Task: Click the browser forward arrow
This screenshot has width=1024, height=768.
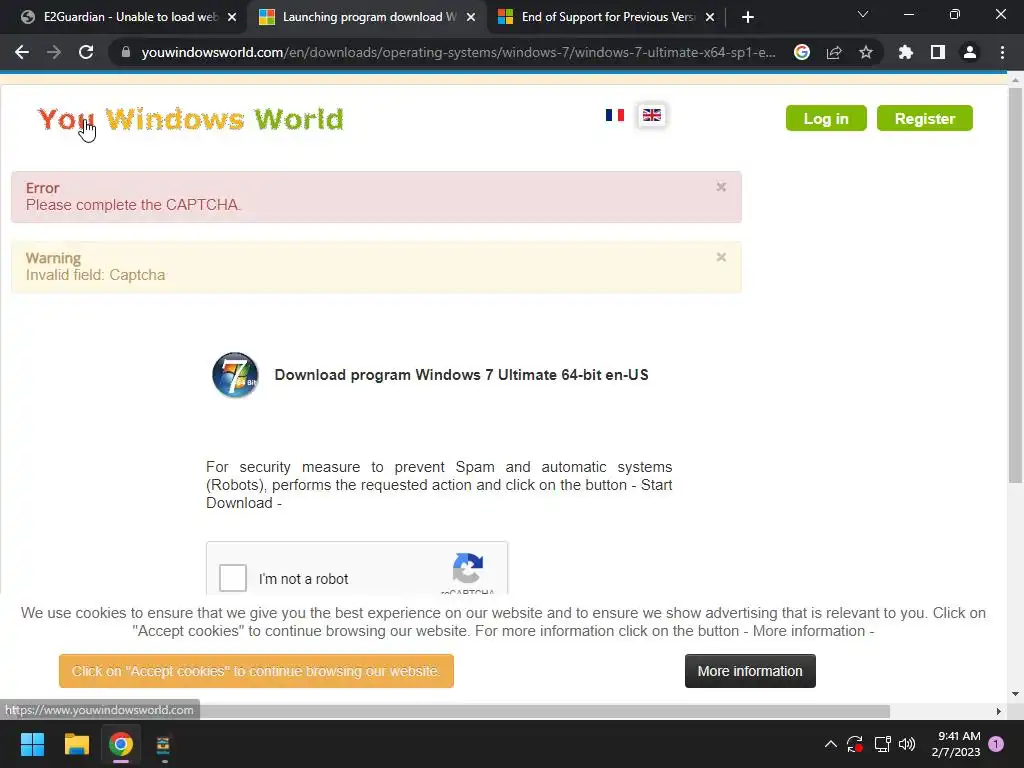Action: pyautogui.click(x=54, y=52)
